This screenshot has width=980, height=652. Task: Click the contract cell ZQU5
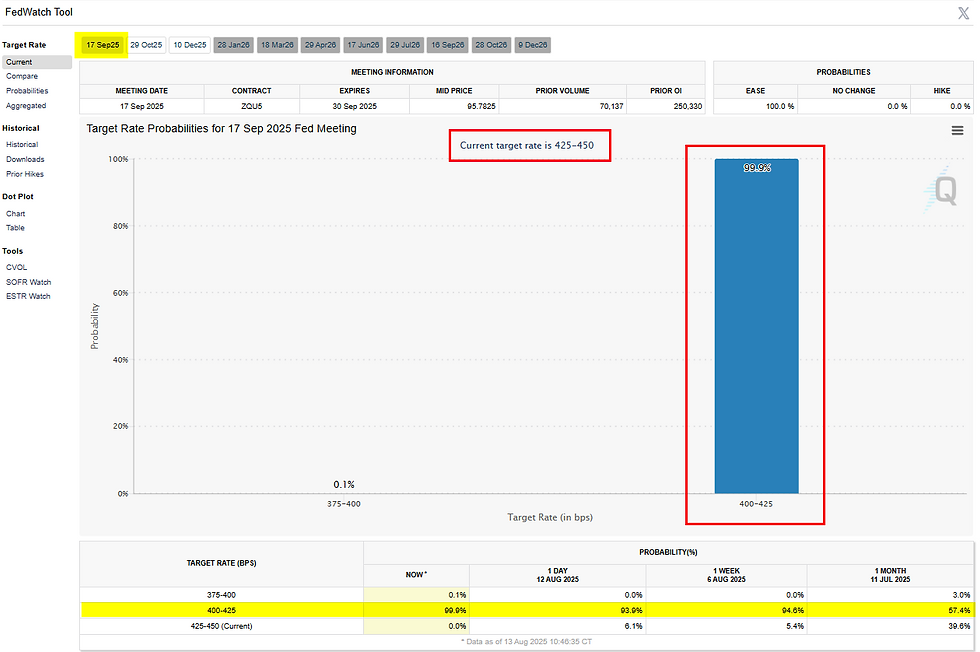coord(252,106)
